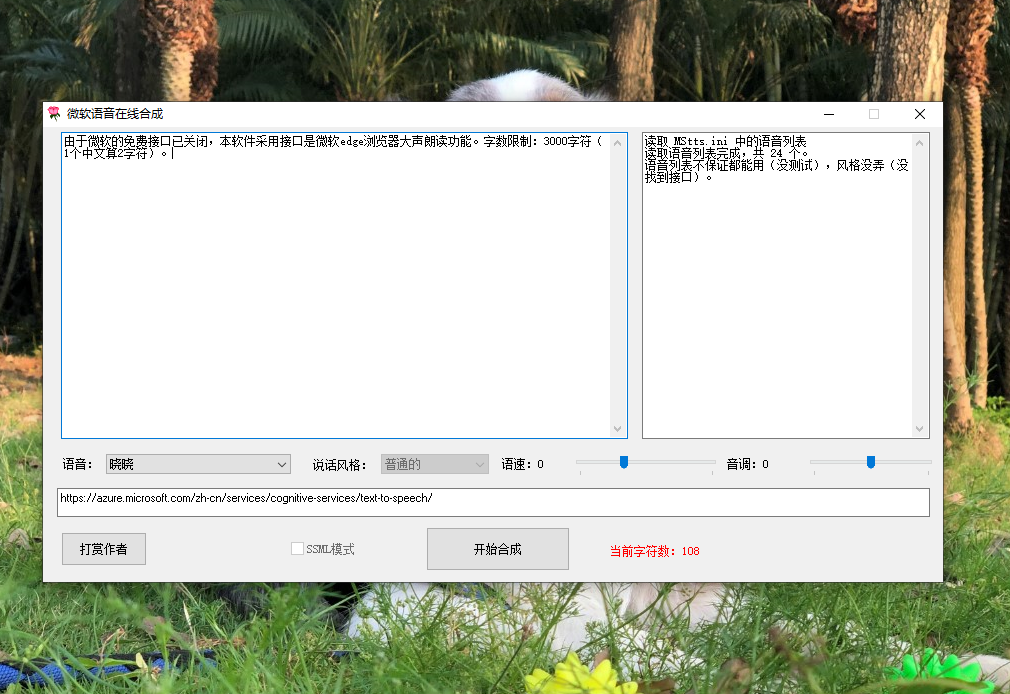Open the 语音 voice dropdown showing 晓晓
Viewport: 1010px width, 694px height.
198,464
